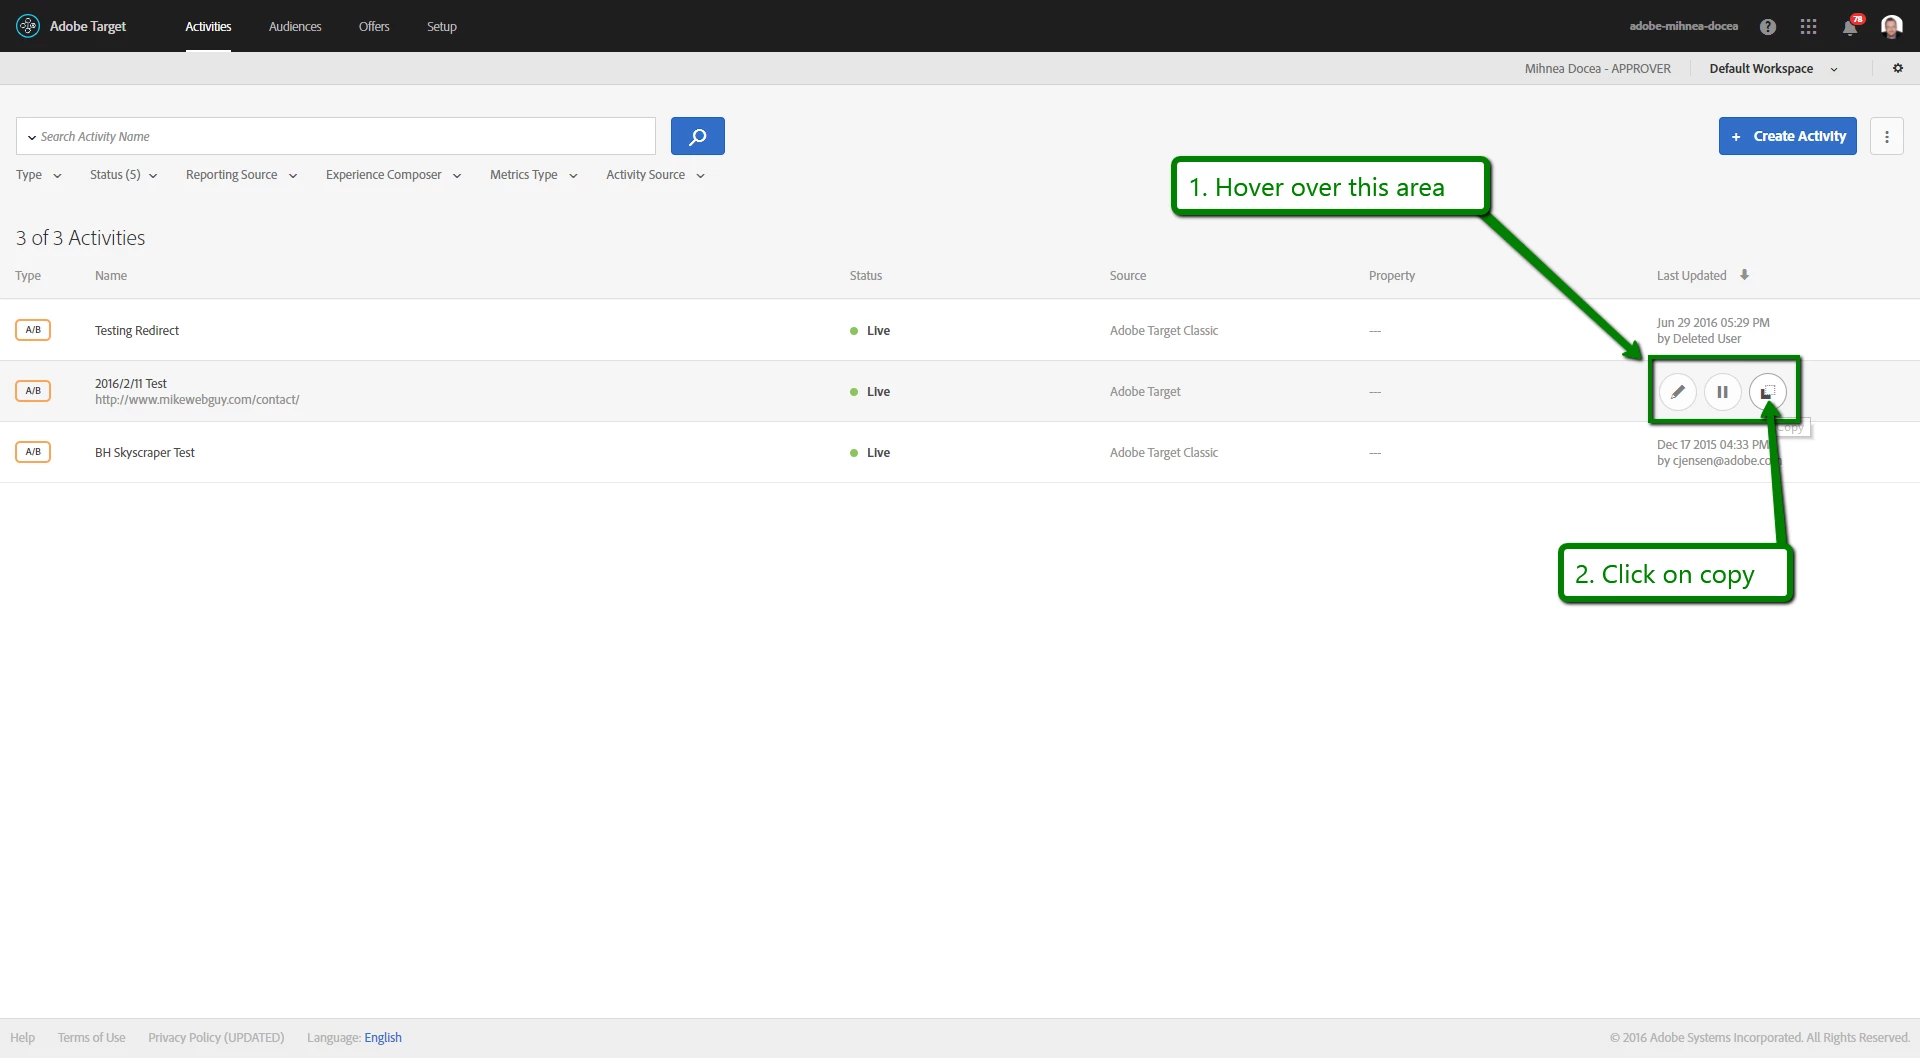Screen dimensions: 1920x1058
Task: Open the more options kebab menu
Action: click(x=1887, y=136)
